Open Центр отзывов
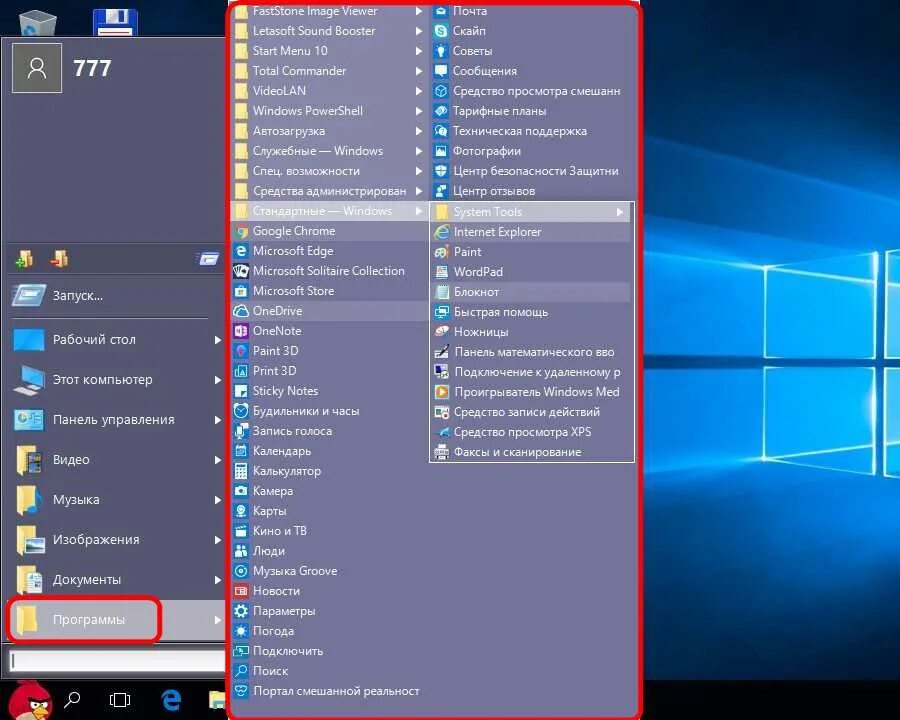This screenshot has height=720, width=900. coord(531,191)
